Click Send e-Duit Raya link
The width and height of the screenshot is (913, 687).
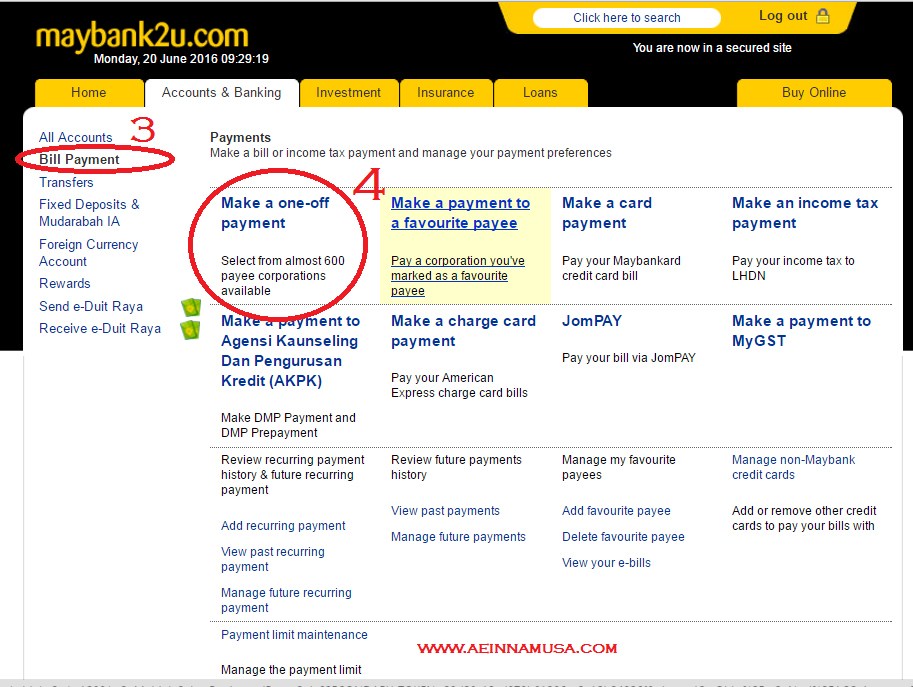91,306
